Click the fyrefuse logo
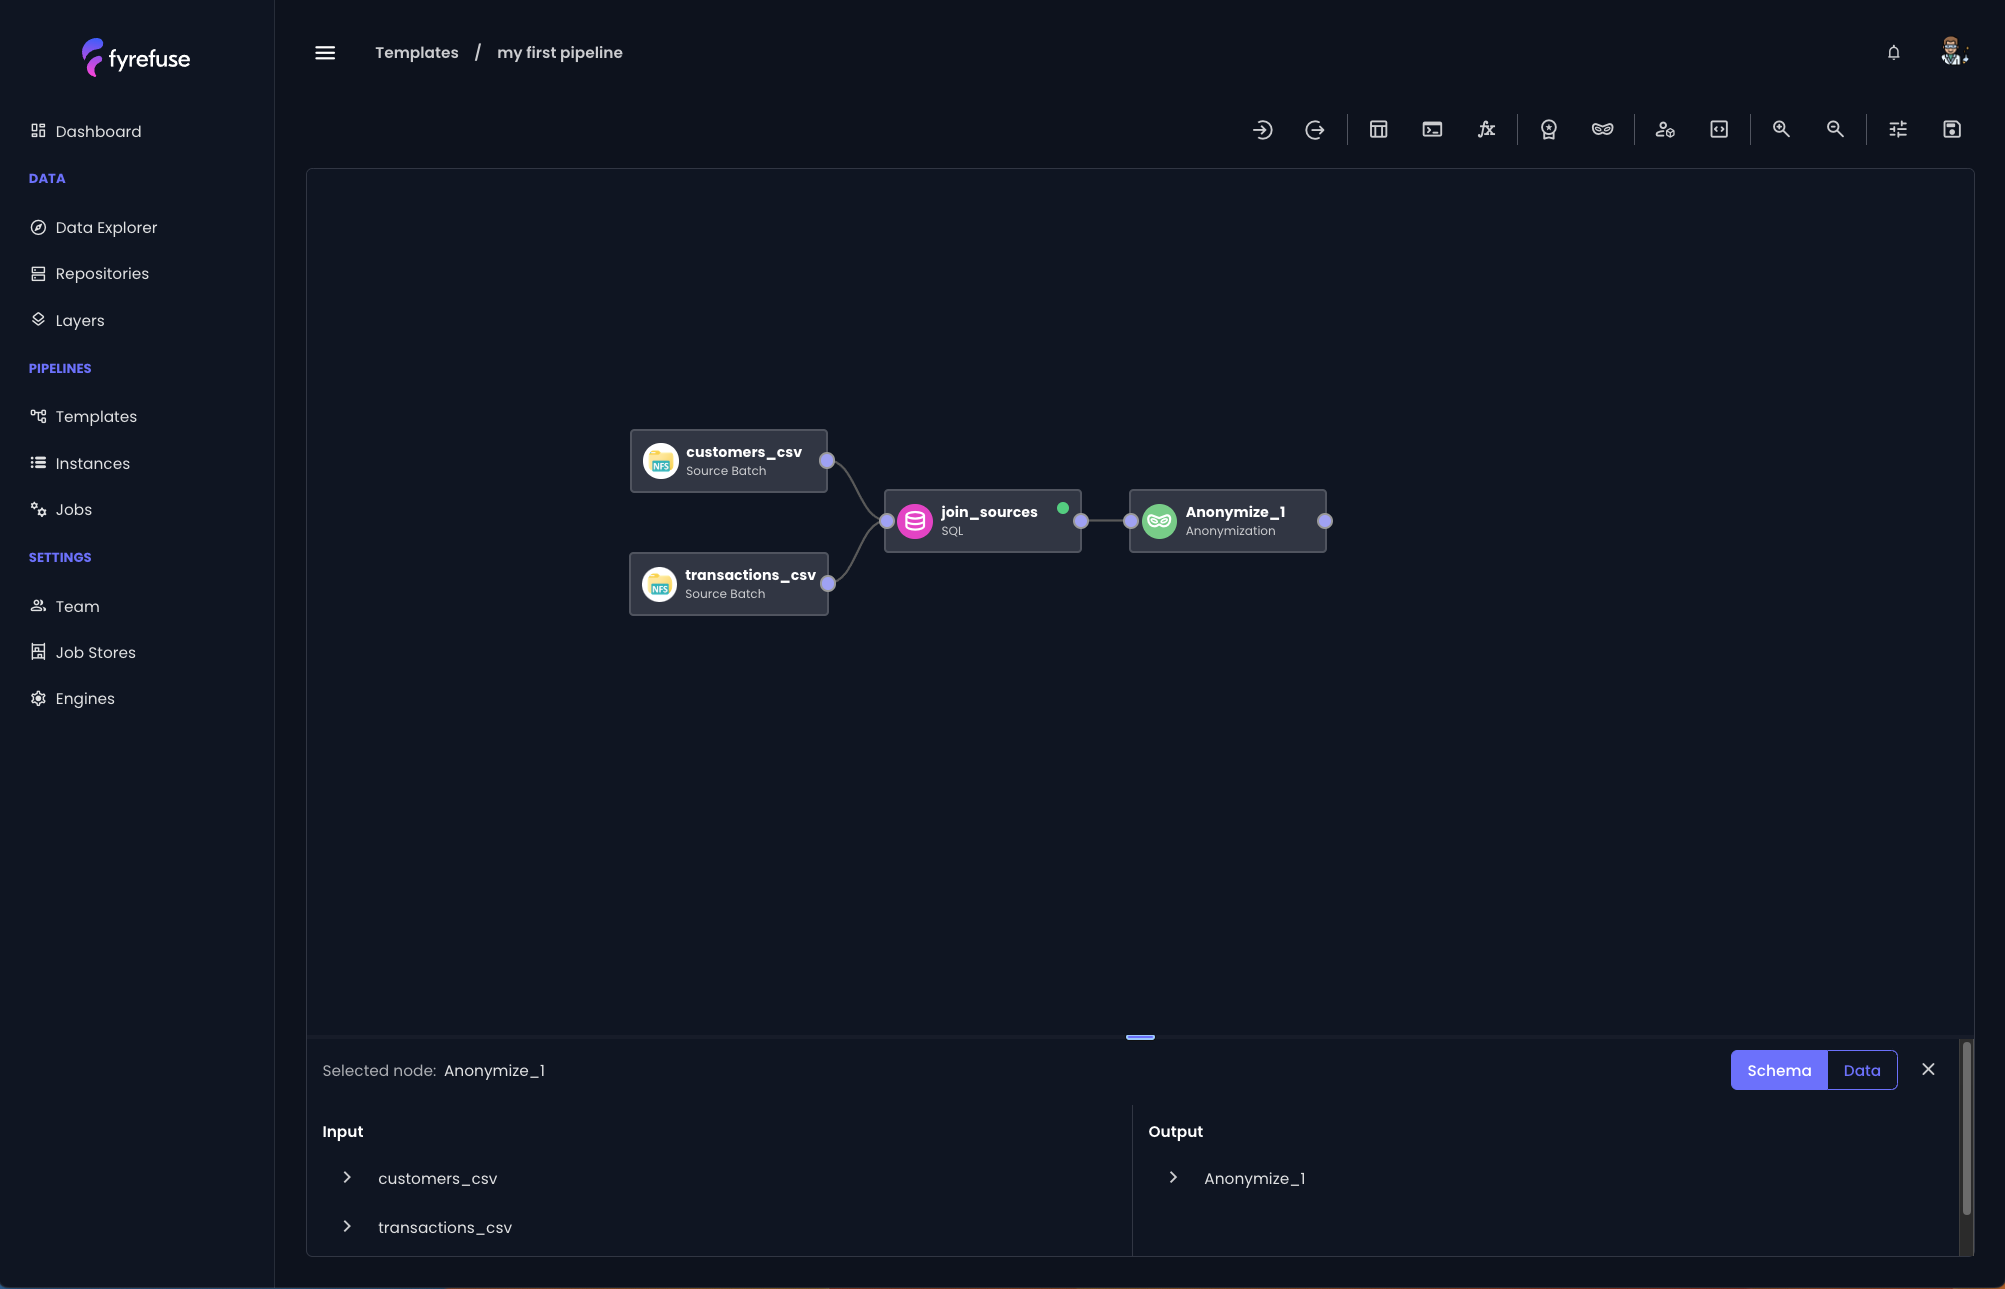Image resolution: width=2005 pixels, height=1289 pixels. coord(136,58)
